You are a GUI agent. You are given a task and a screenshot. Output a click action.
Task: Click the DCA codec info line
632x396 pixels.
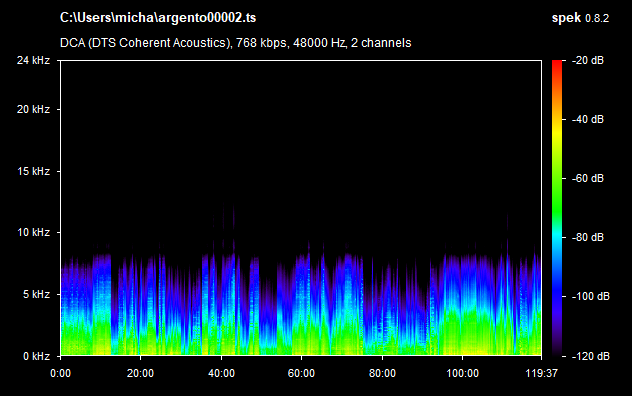tap(235, 43)
